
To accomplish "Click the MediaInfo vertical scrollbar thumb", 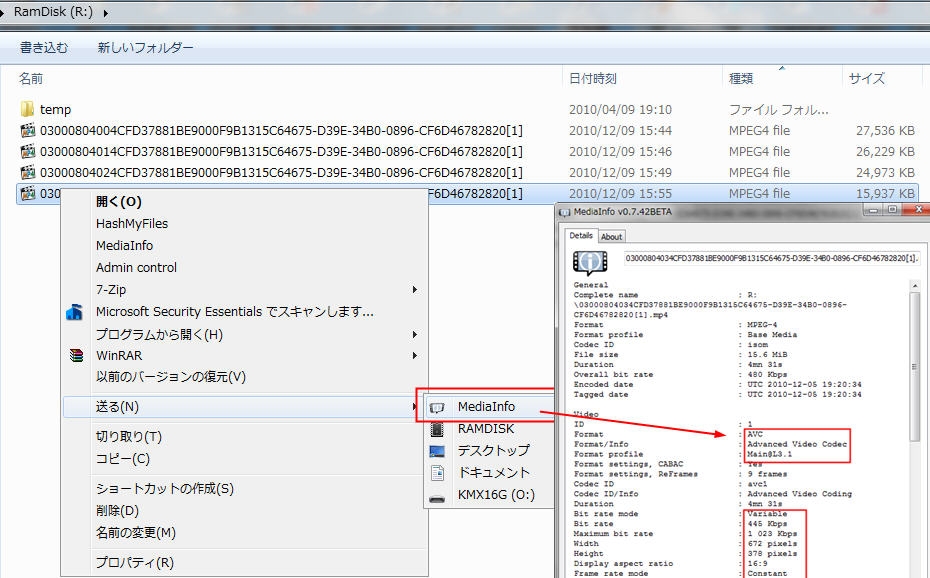I will (915, 366).
